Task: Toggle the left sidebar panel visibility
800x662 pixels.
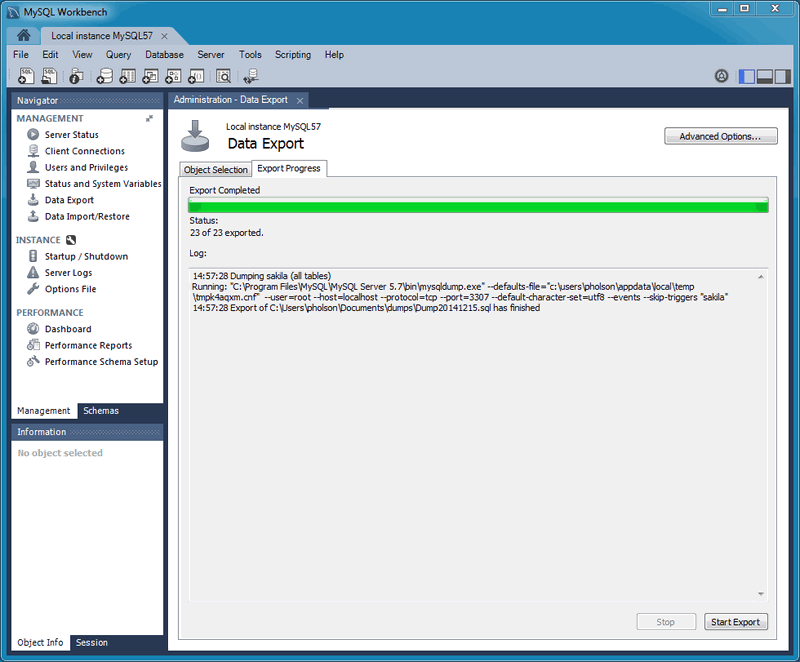Action: tap(747, 77)
